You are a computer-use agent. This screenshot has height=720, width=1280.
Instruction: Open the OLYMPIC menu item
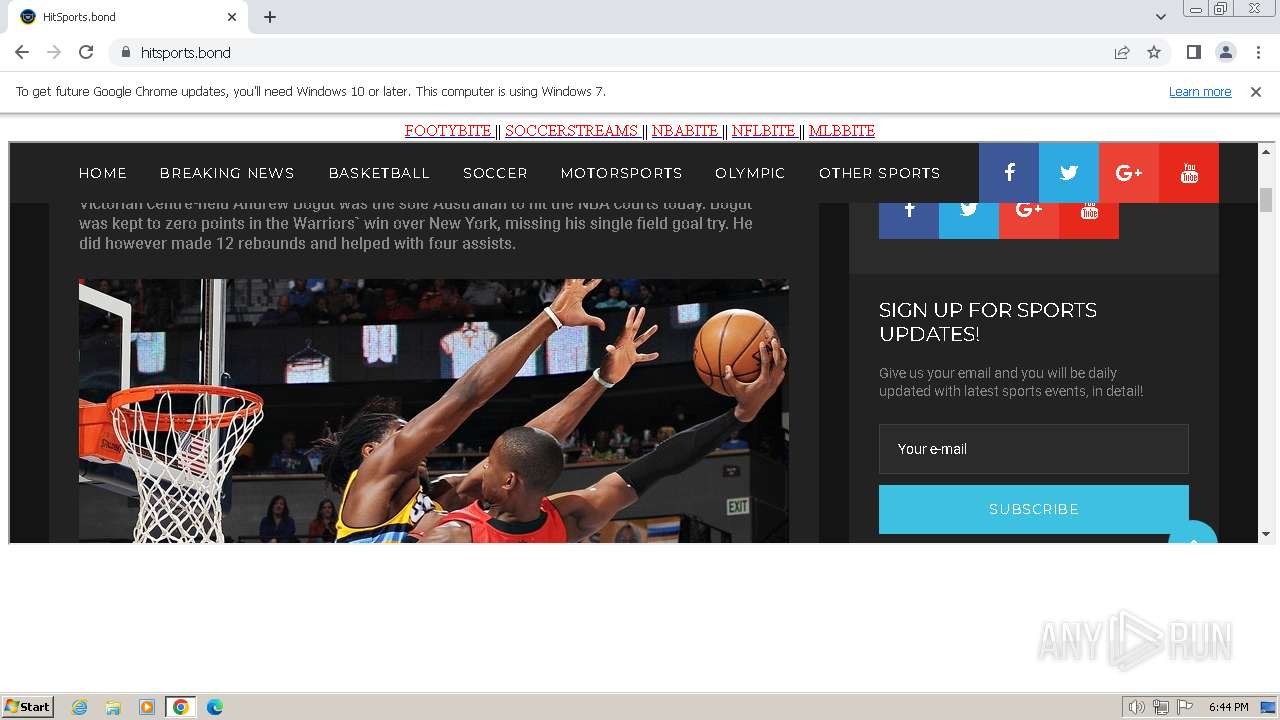coord(750,173)
